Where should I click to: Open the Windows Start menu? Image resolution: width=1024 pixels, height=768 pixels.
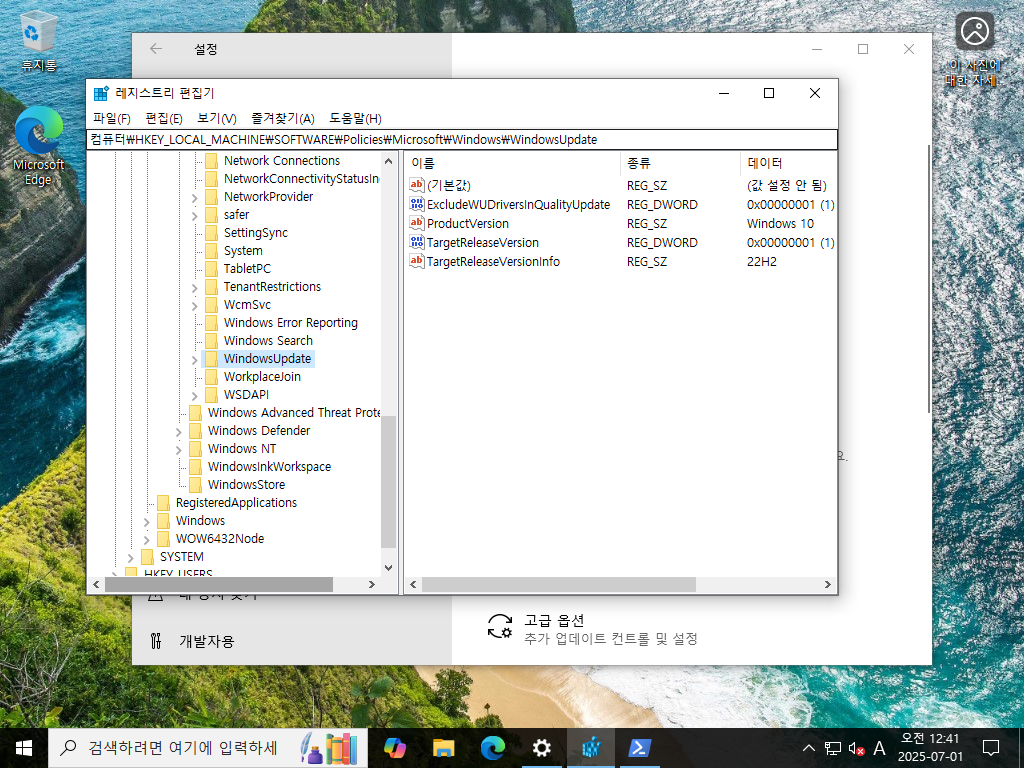click(24, 748)
